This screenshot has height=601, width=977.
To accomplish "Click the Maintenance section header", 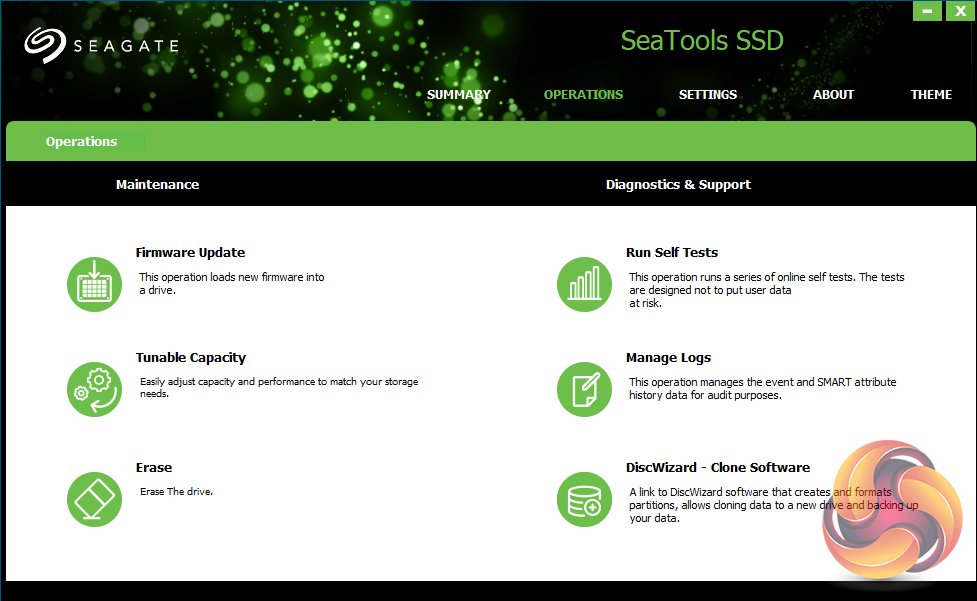I will click(x=158, y=184).
